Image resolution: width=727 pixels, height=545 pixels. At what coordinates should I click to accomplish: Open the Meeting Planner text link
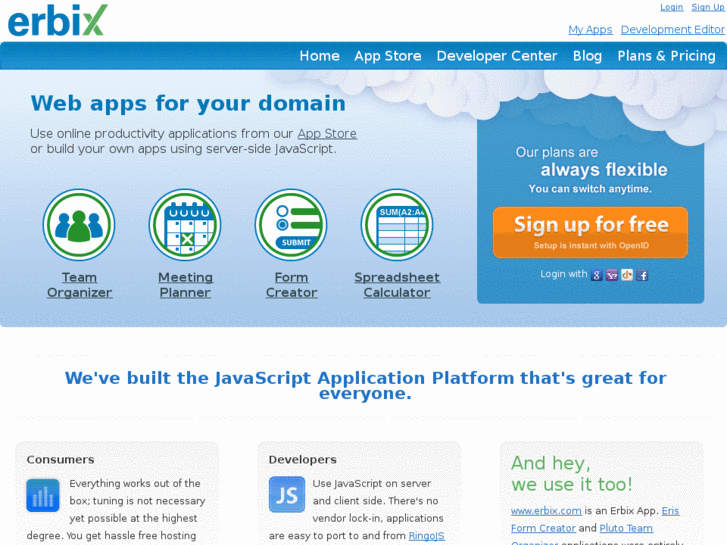[185, 285]
